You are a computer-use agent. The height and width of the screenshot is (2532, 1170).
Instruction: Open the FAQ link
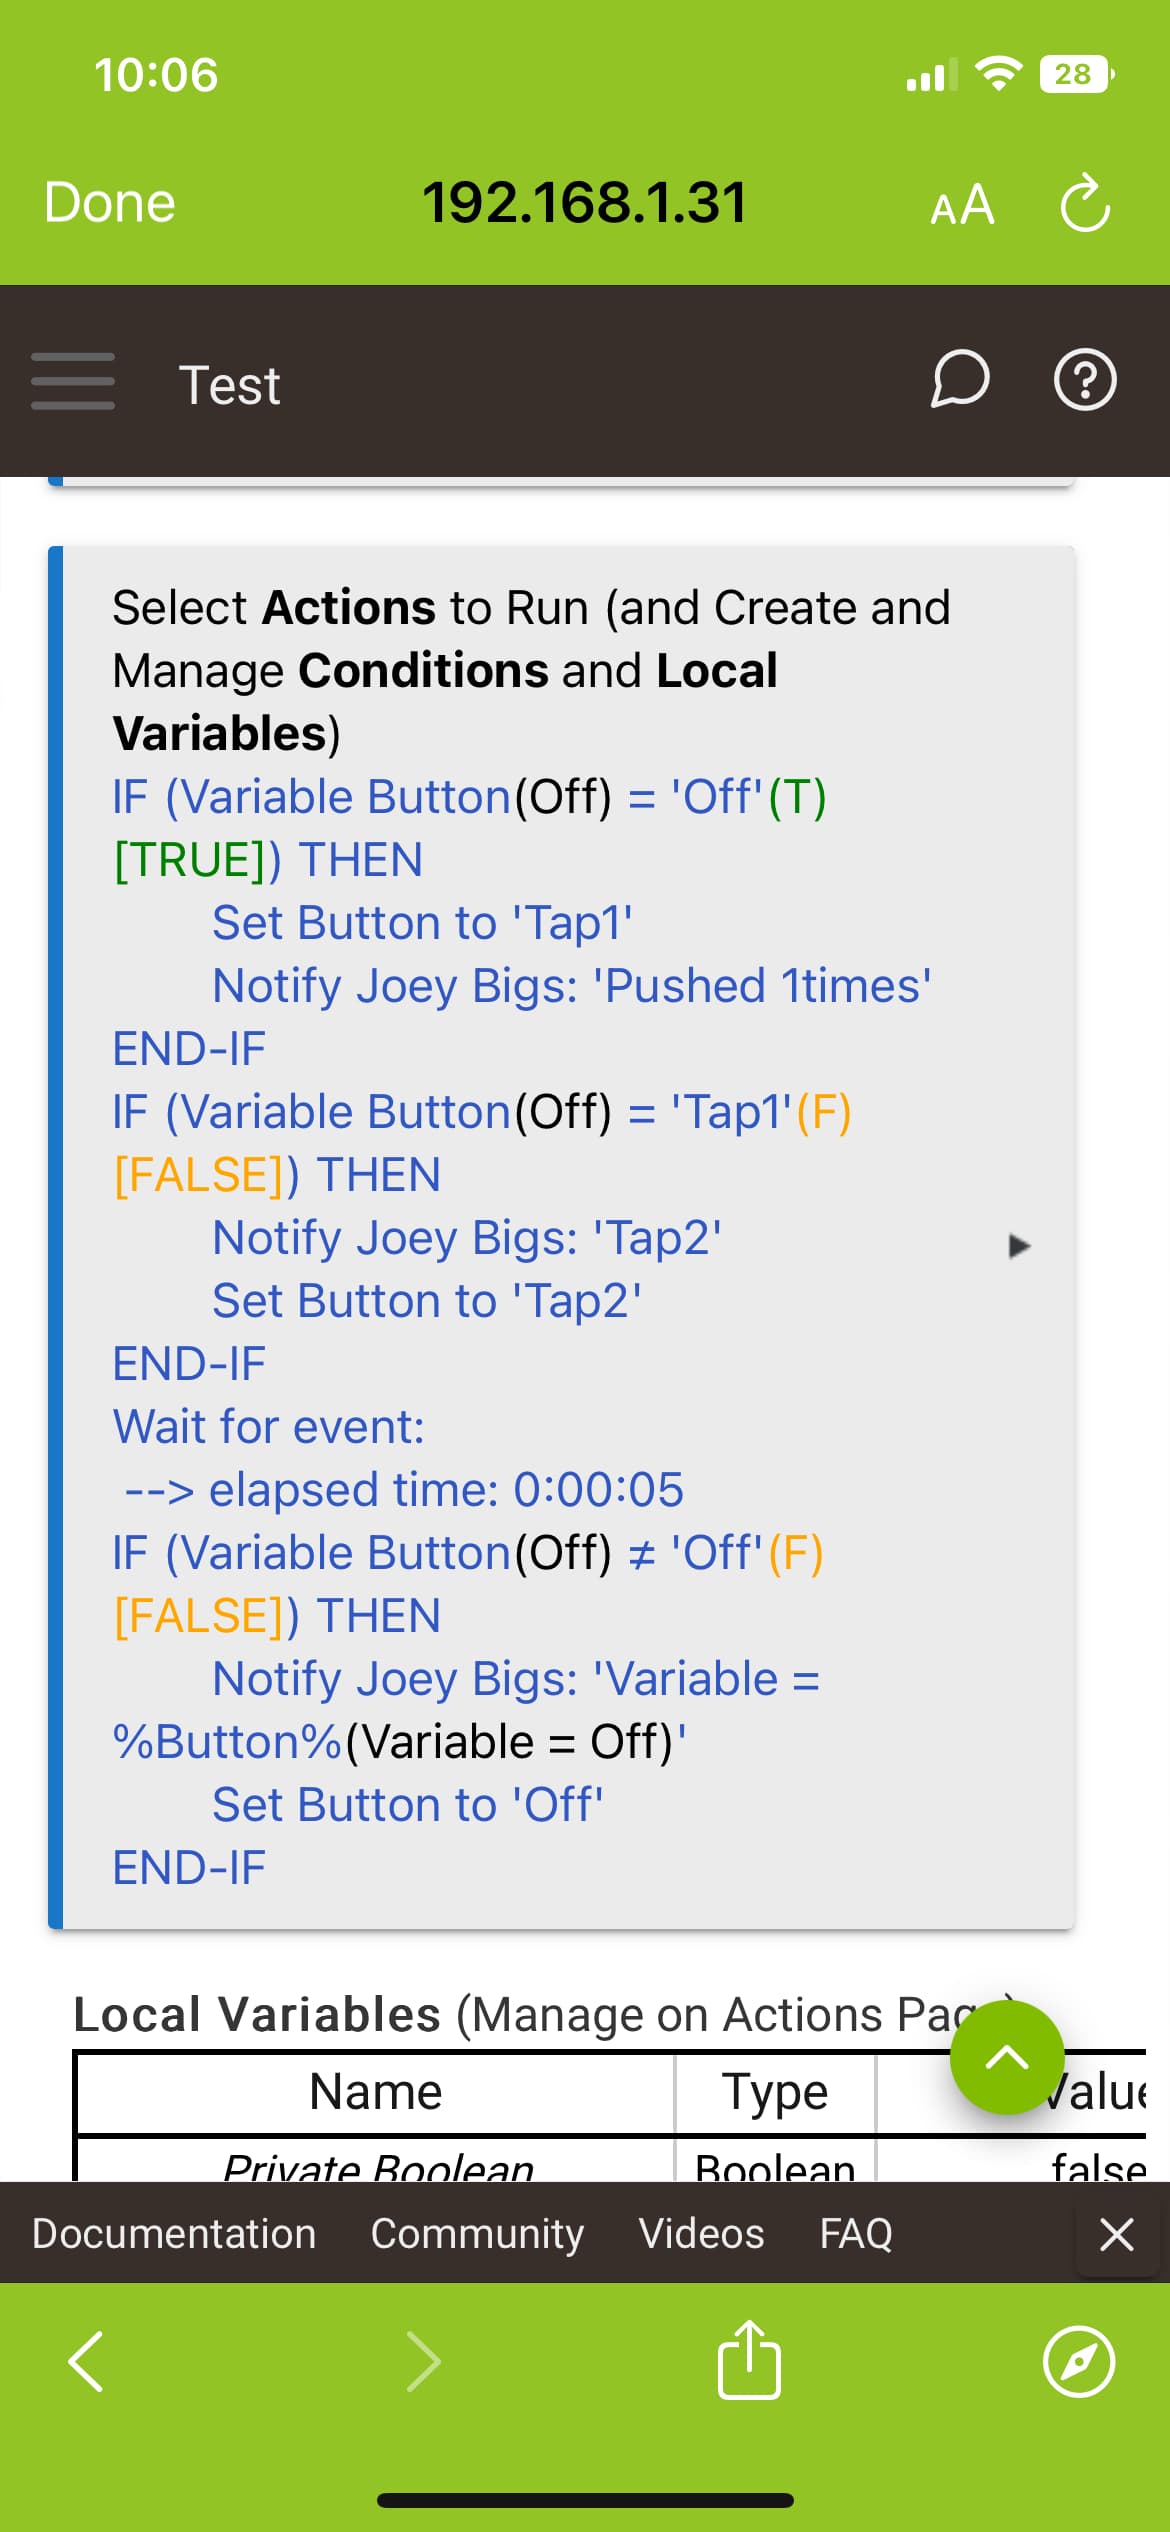click(855, 2233)
